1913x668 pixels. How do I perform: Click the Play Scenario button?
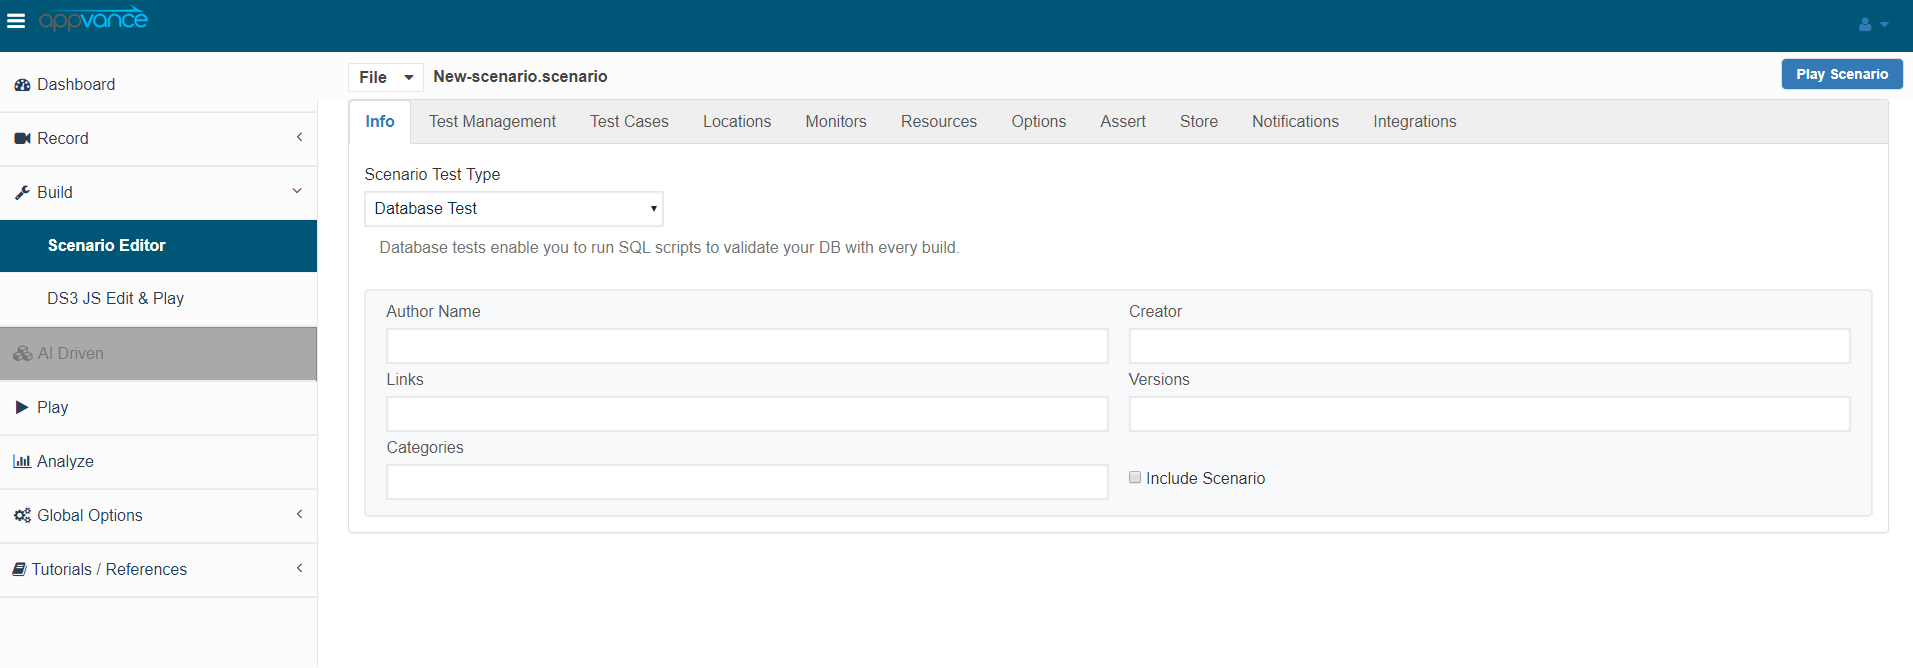[1842, 74]
